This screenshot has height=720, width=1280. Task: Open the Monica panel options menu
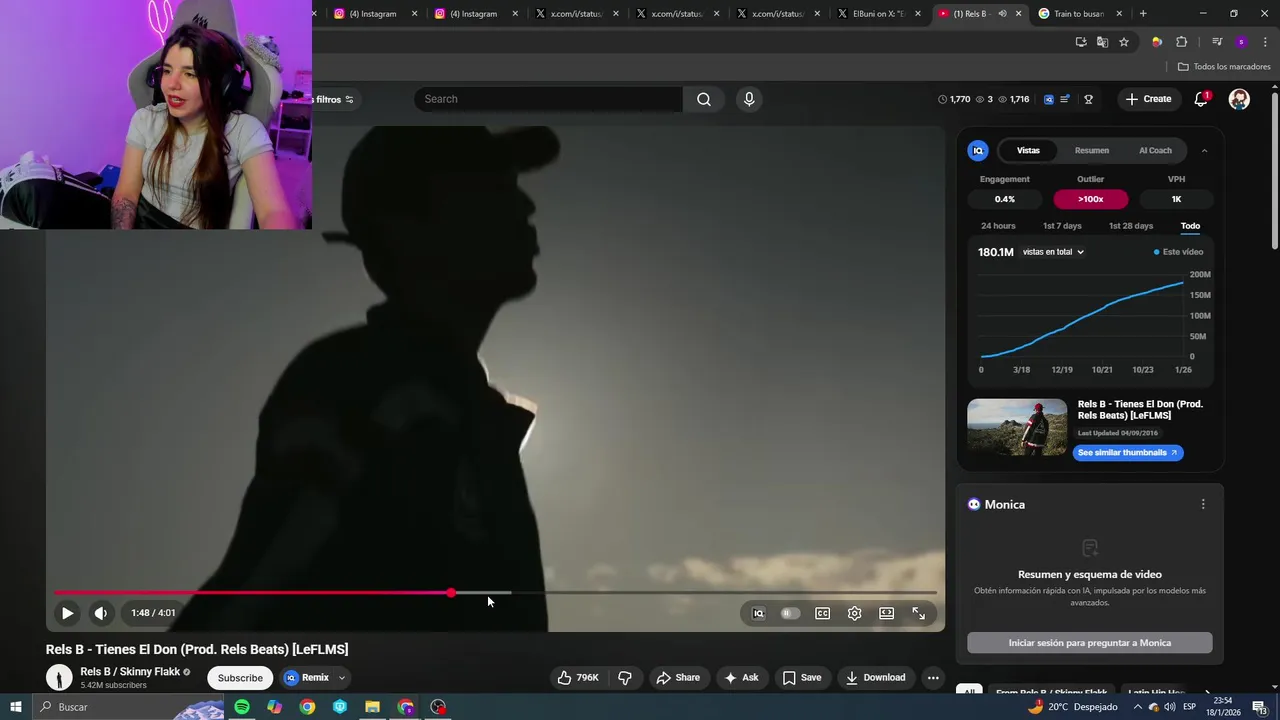coord(1203,504)
